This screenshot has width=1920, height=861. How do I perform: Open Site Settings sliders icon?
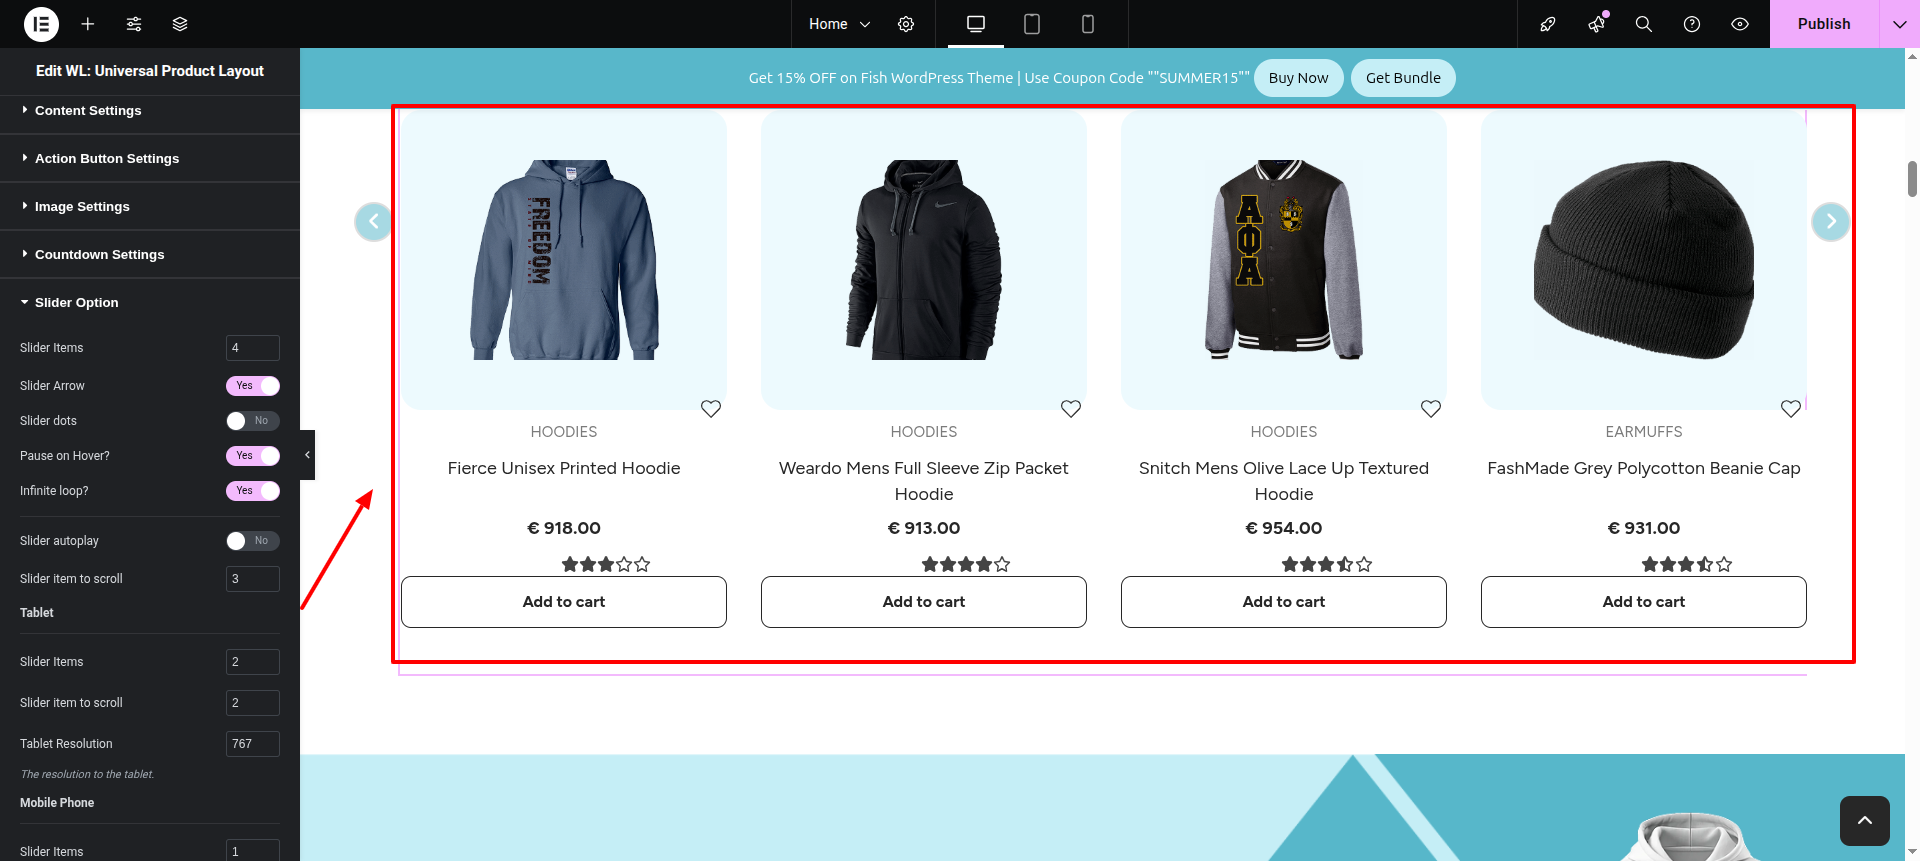(134, 24)
